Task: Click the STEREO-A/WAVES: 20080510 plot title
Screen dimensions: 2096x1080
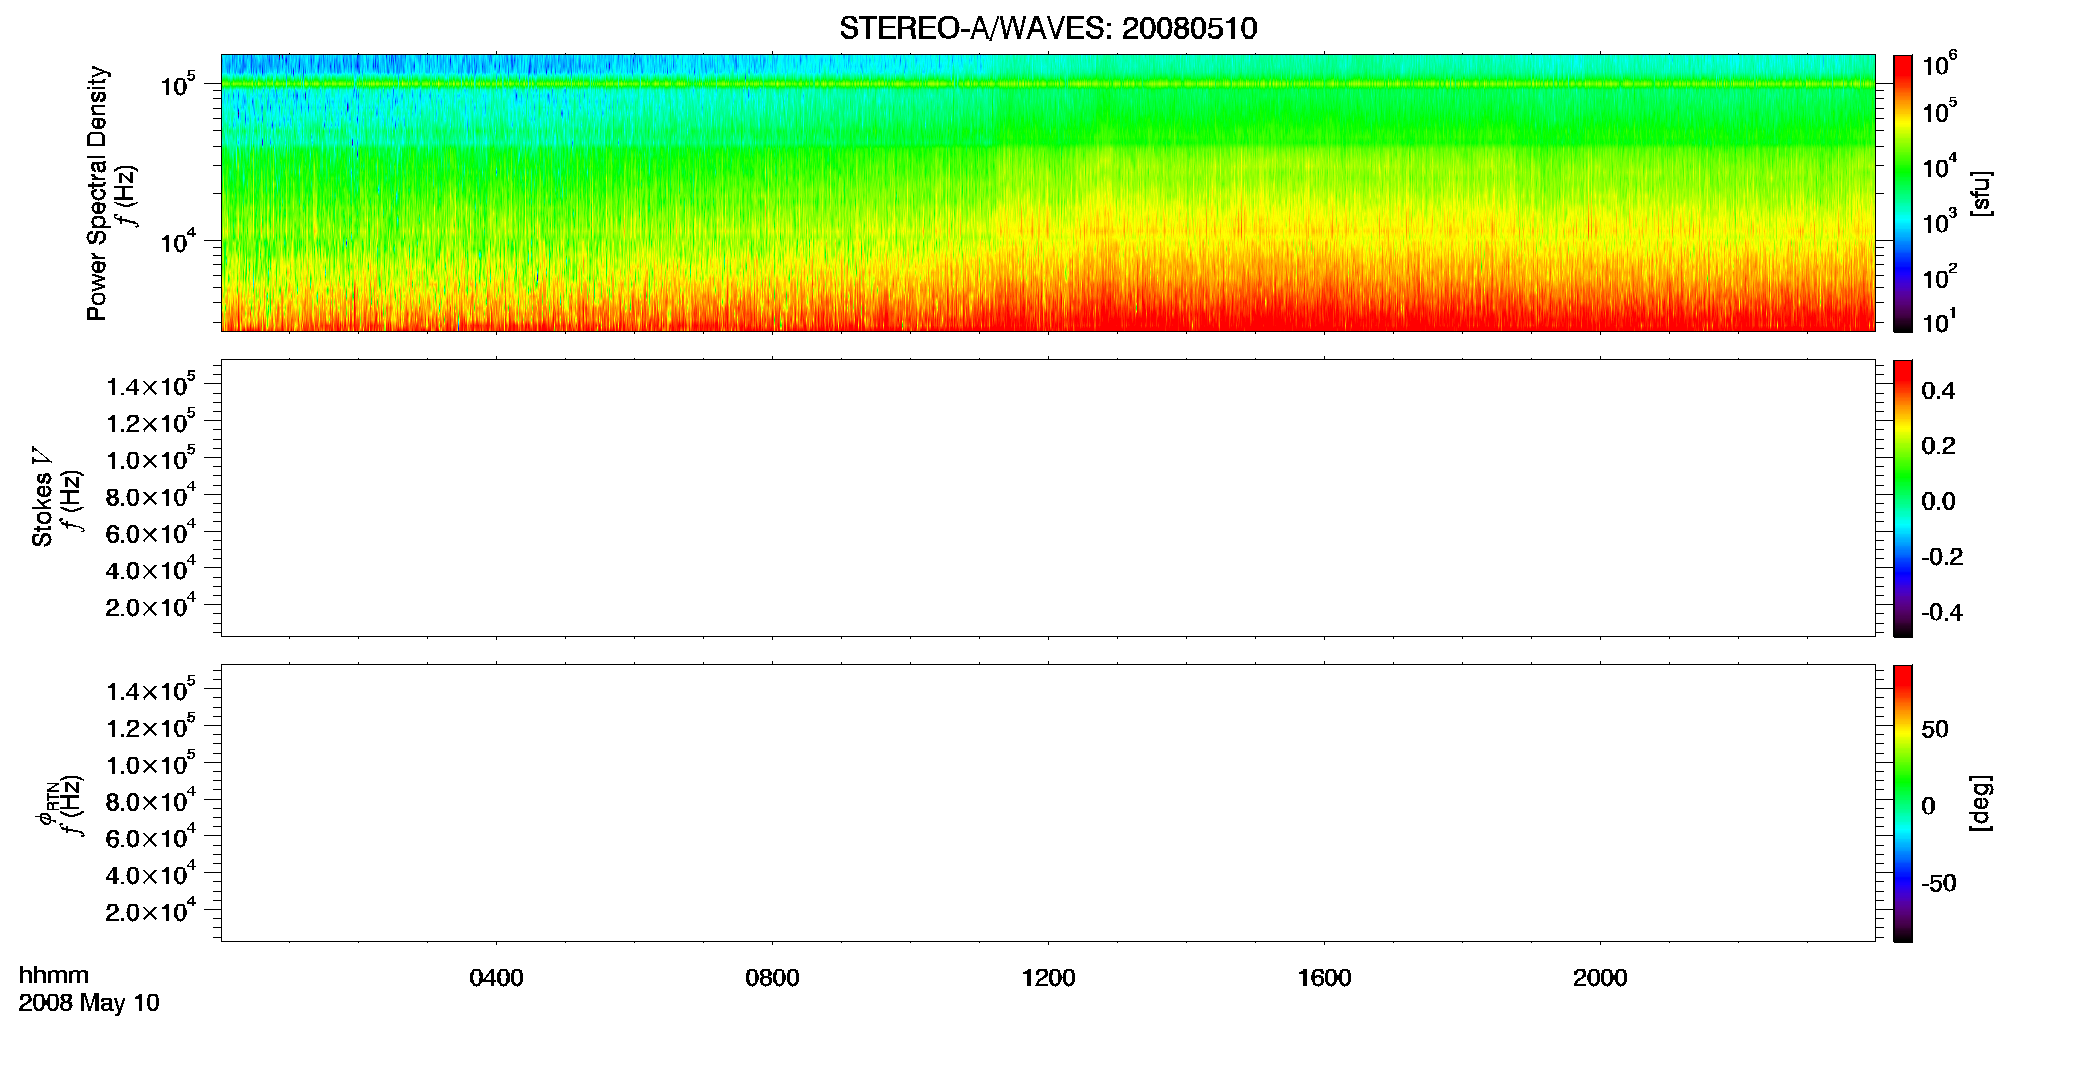Action: 1048,28
